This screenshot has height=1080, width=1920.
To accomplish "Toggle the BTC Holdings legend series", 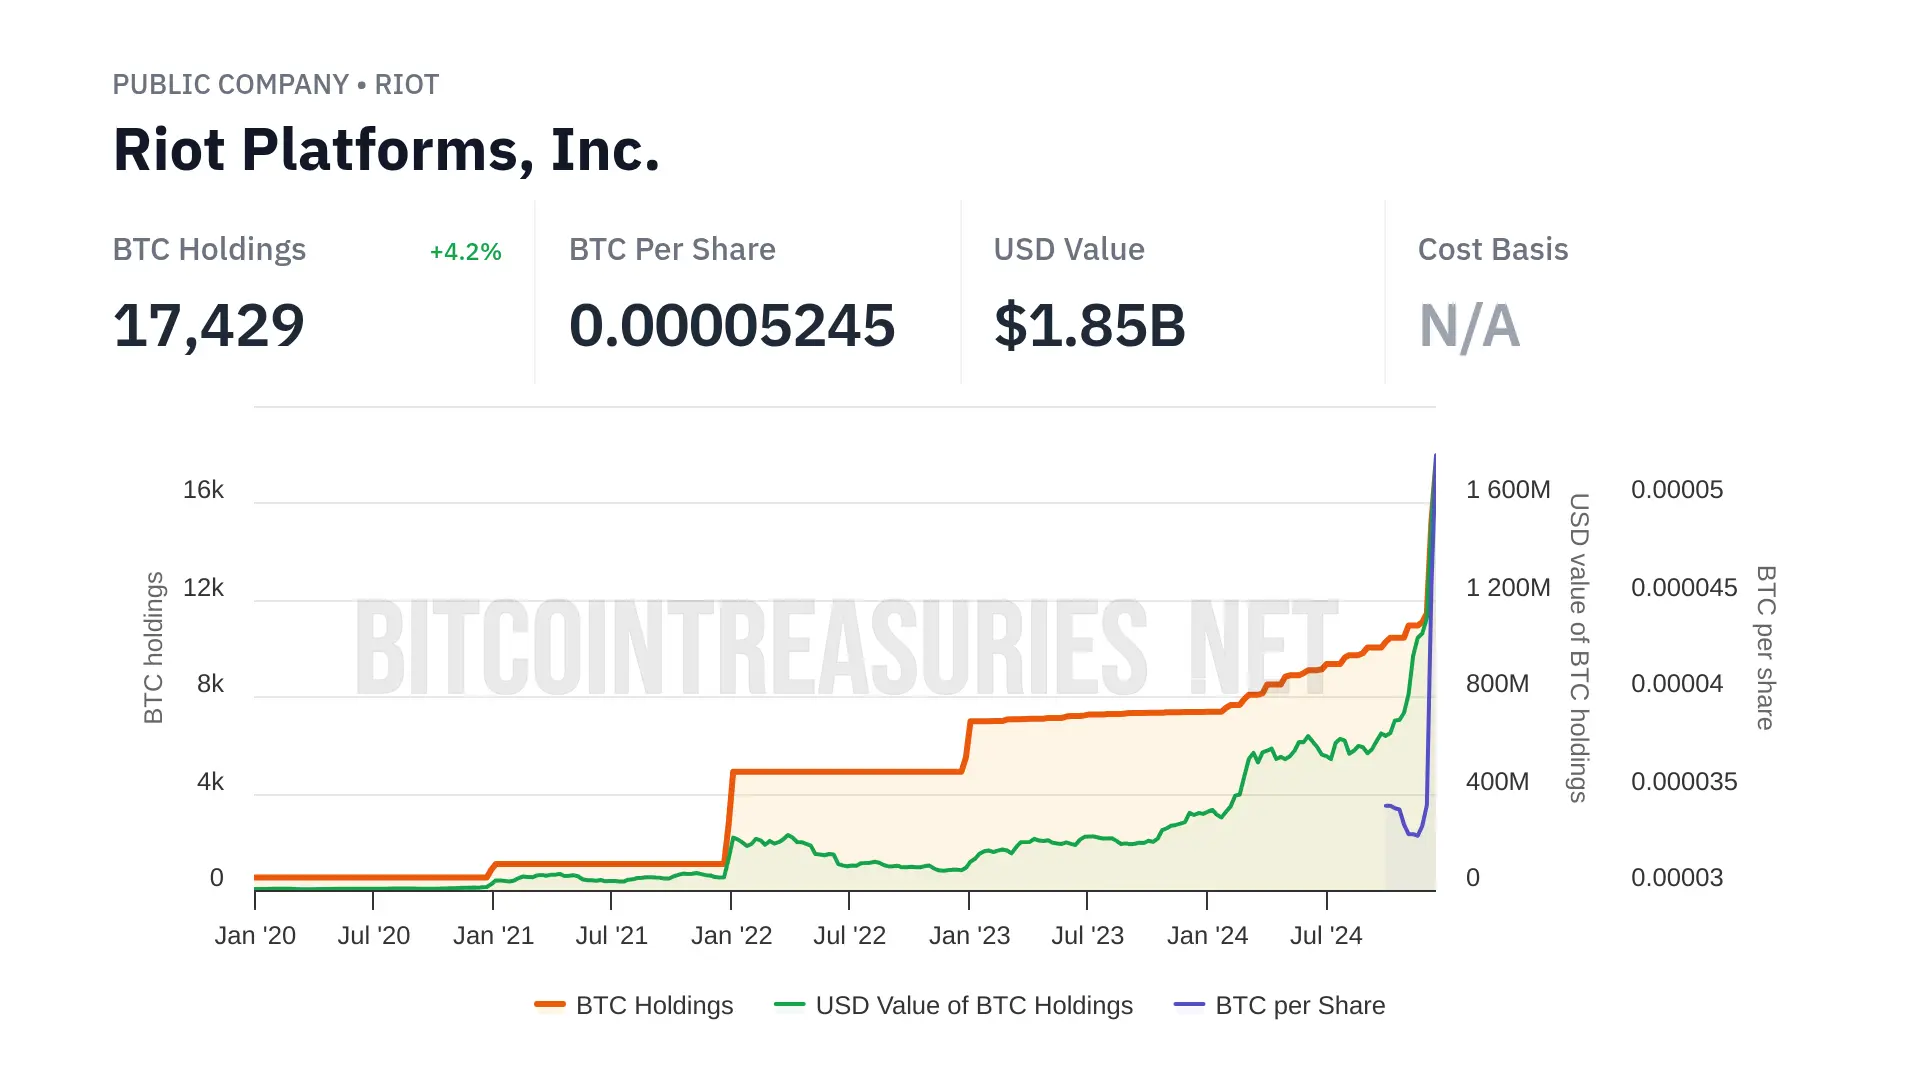I will pos(654,1005).
